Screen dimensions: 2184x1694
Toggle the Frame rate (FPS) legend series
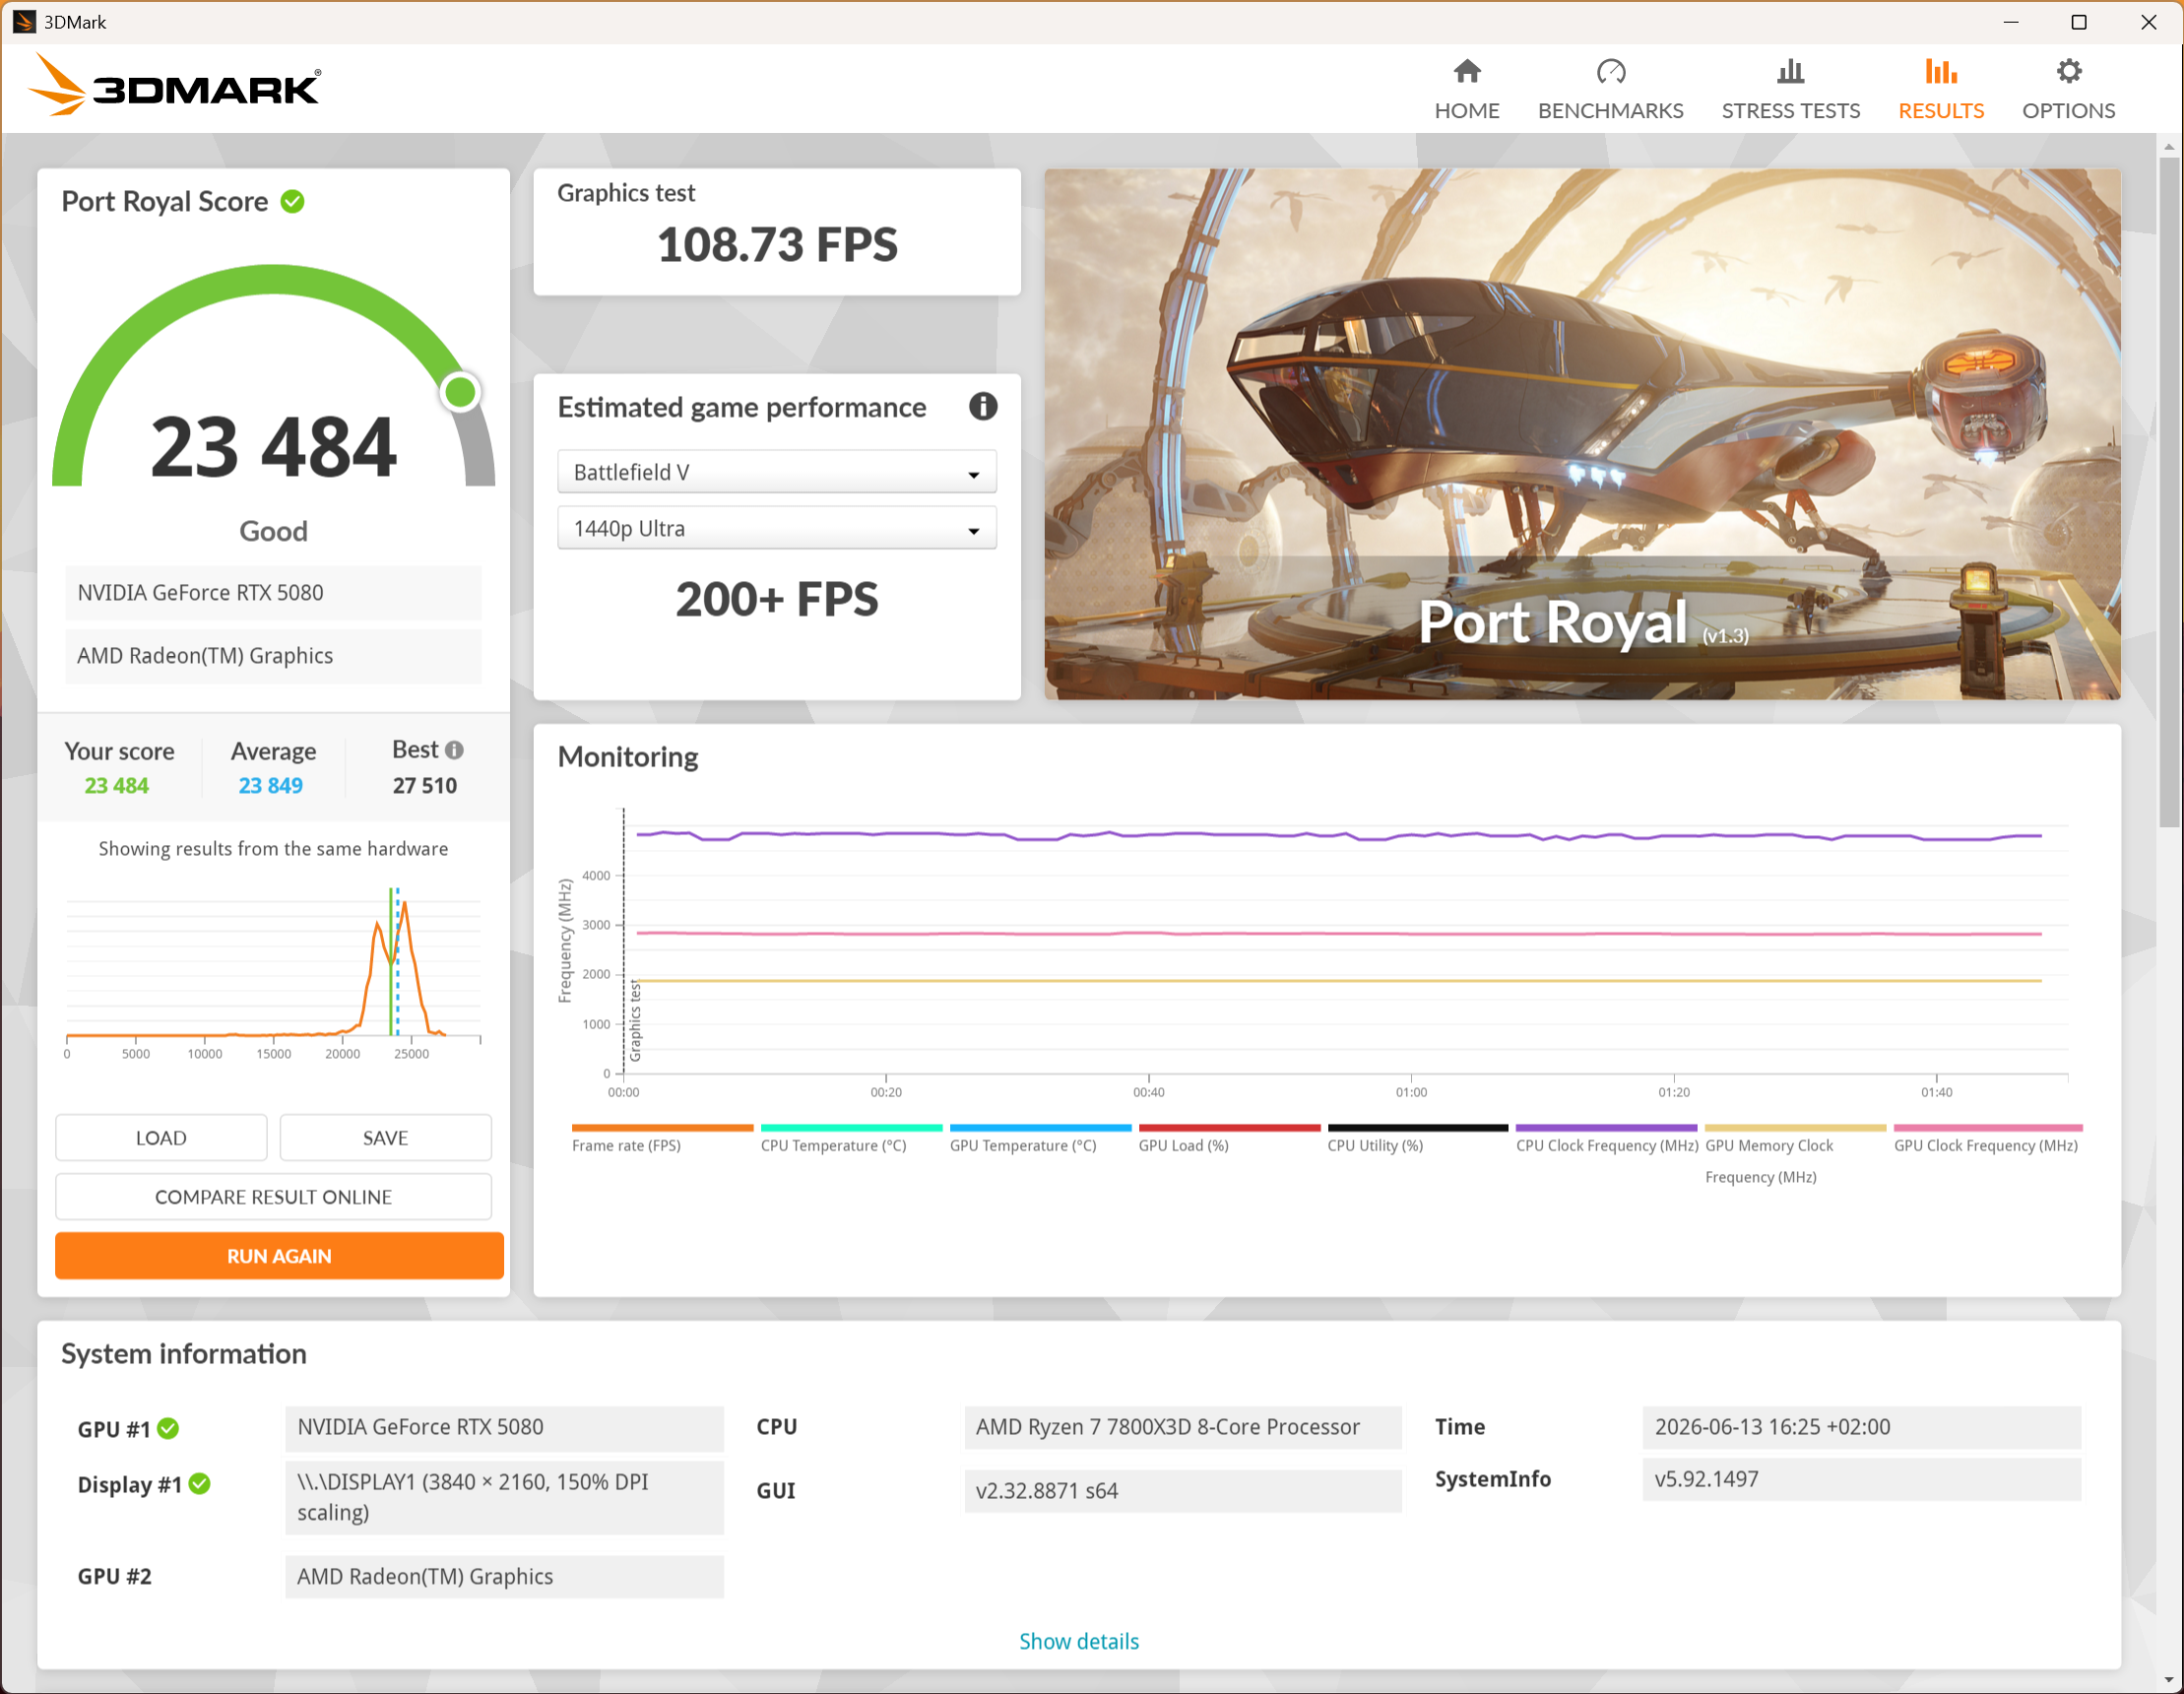click(626, 1146)
